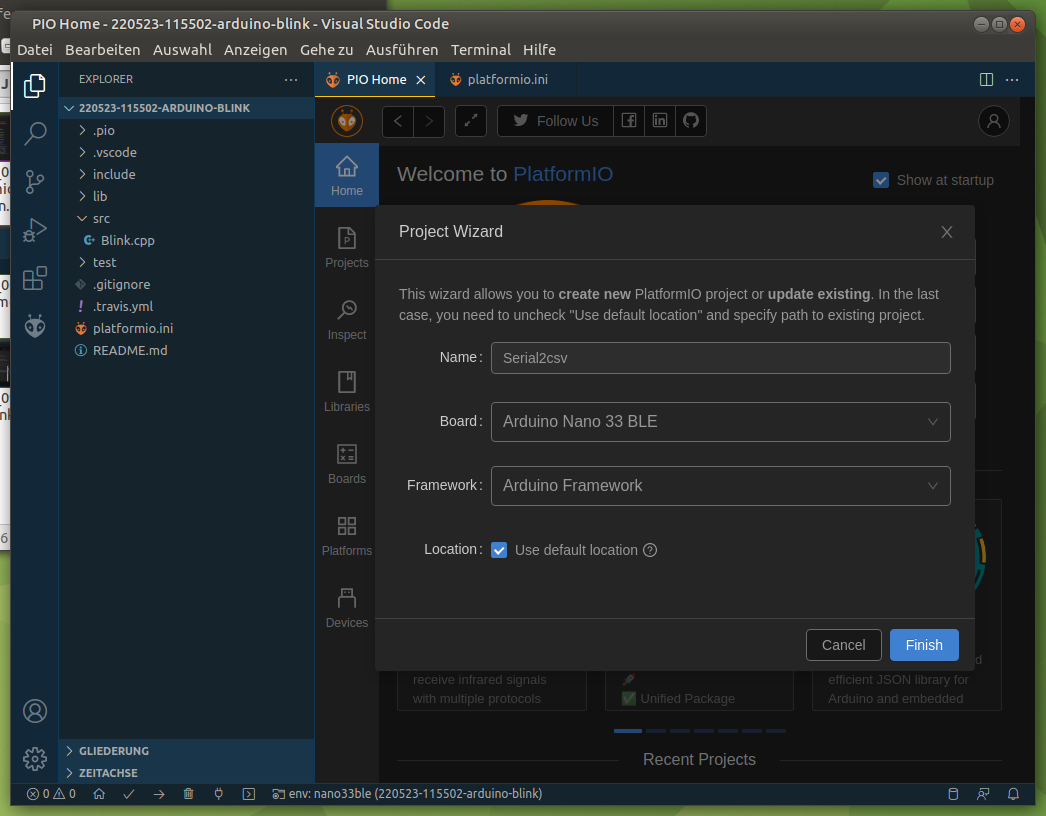Open the Terminal menu
Screen dimensions: 1046x816
point(480,50)
